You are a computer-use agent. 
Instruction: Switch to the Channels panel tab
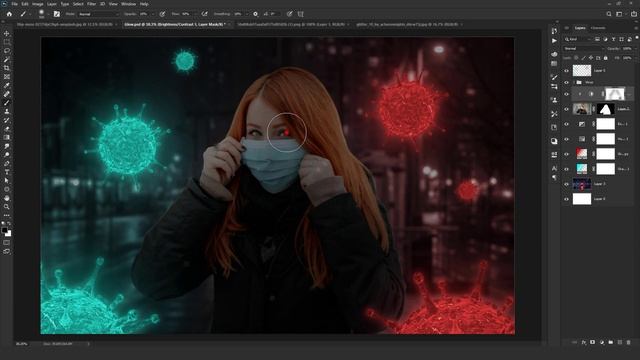pyautogui.click(x=598, y=28)
